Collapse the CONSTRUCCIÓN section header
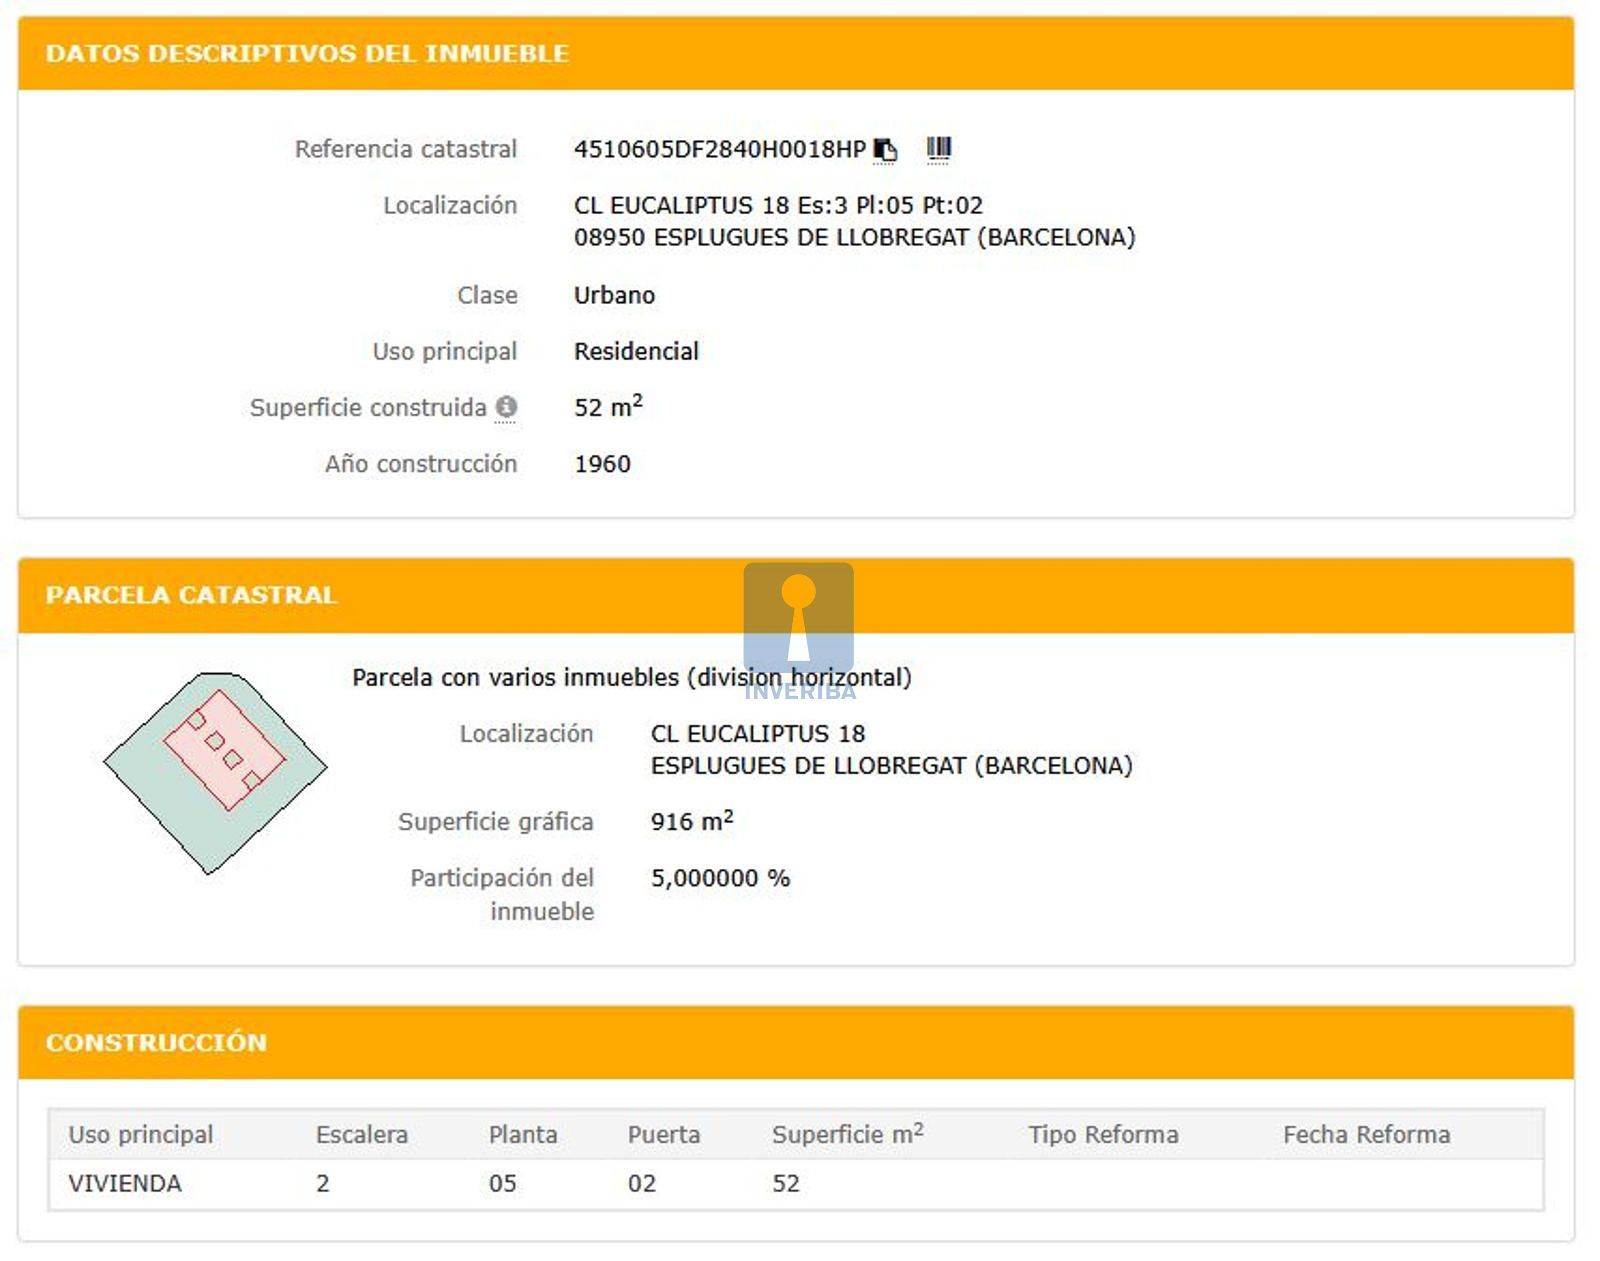This screenshot has width=1600, height=1261. click(x=156, y=1042)
